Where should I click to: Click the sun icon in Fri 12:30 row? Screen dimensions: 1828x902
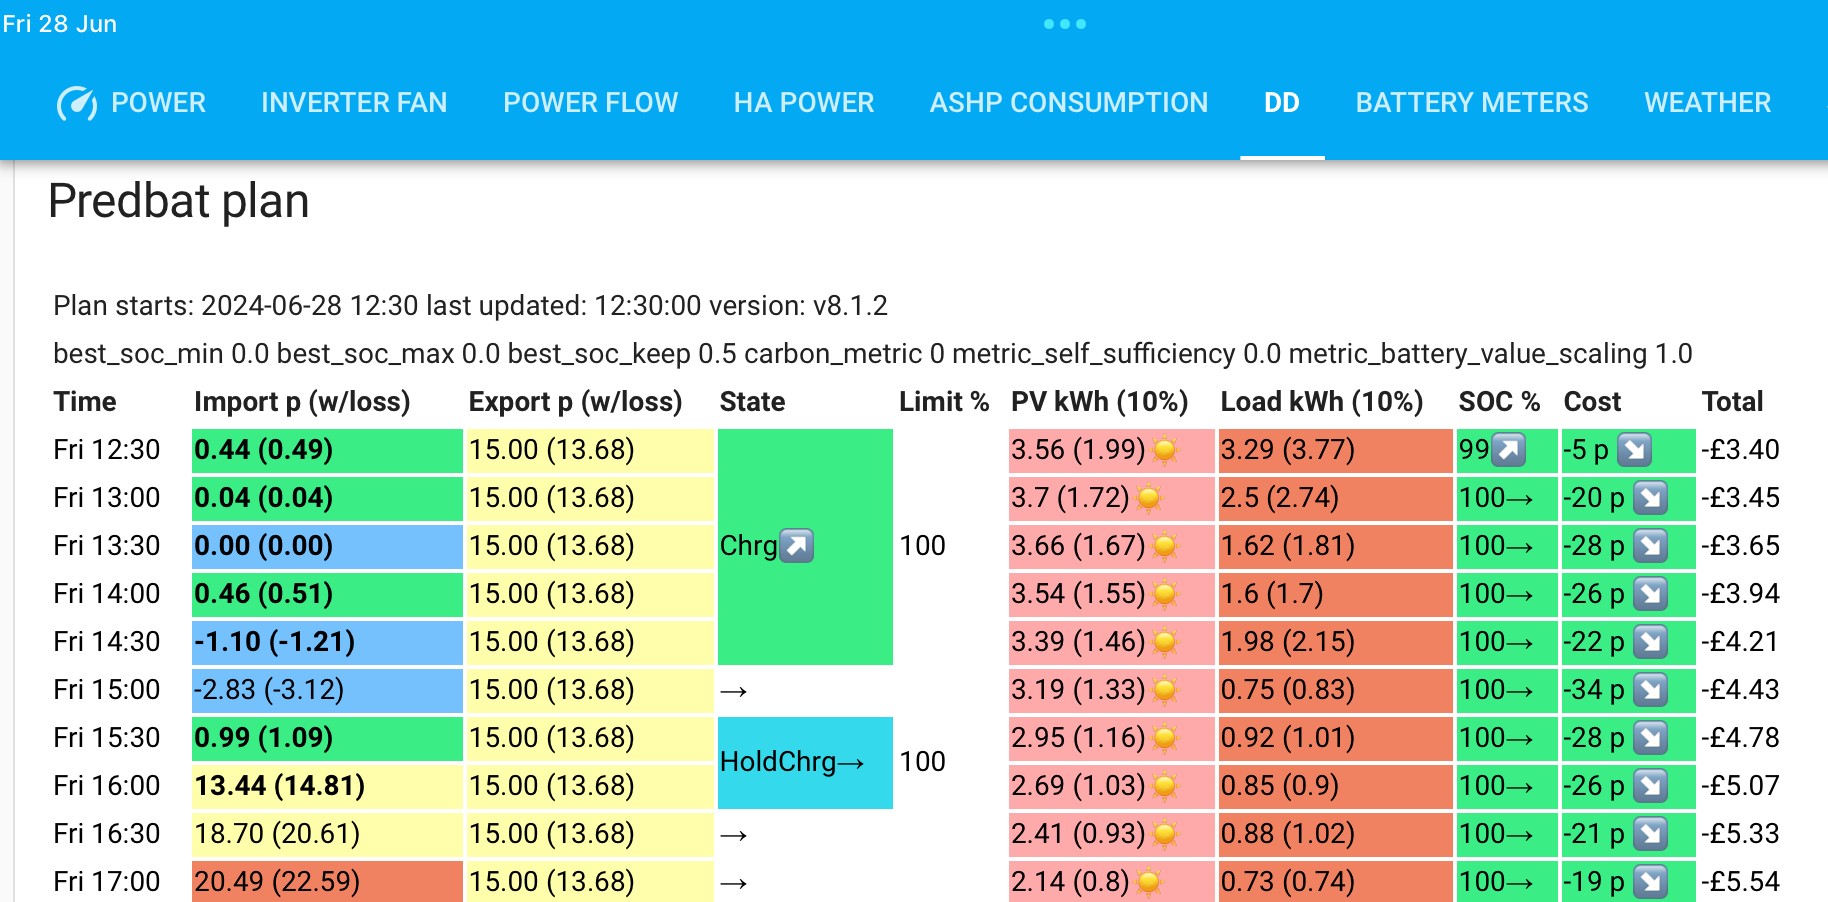(1164, 450)
